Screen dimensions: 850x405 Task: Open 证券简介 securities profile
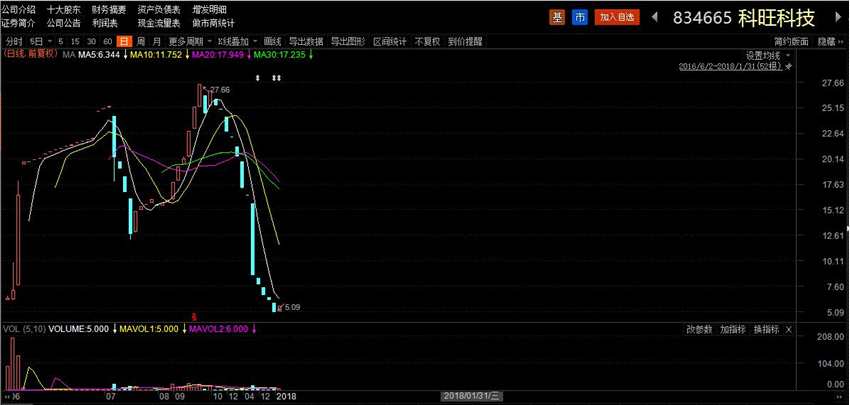18,23
